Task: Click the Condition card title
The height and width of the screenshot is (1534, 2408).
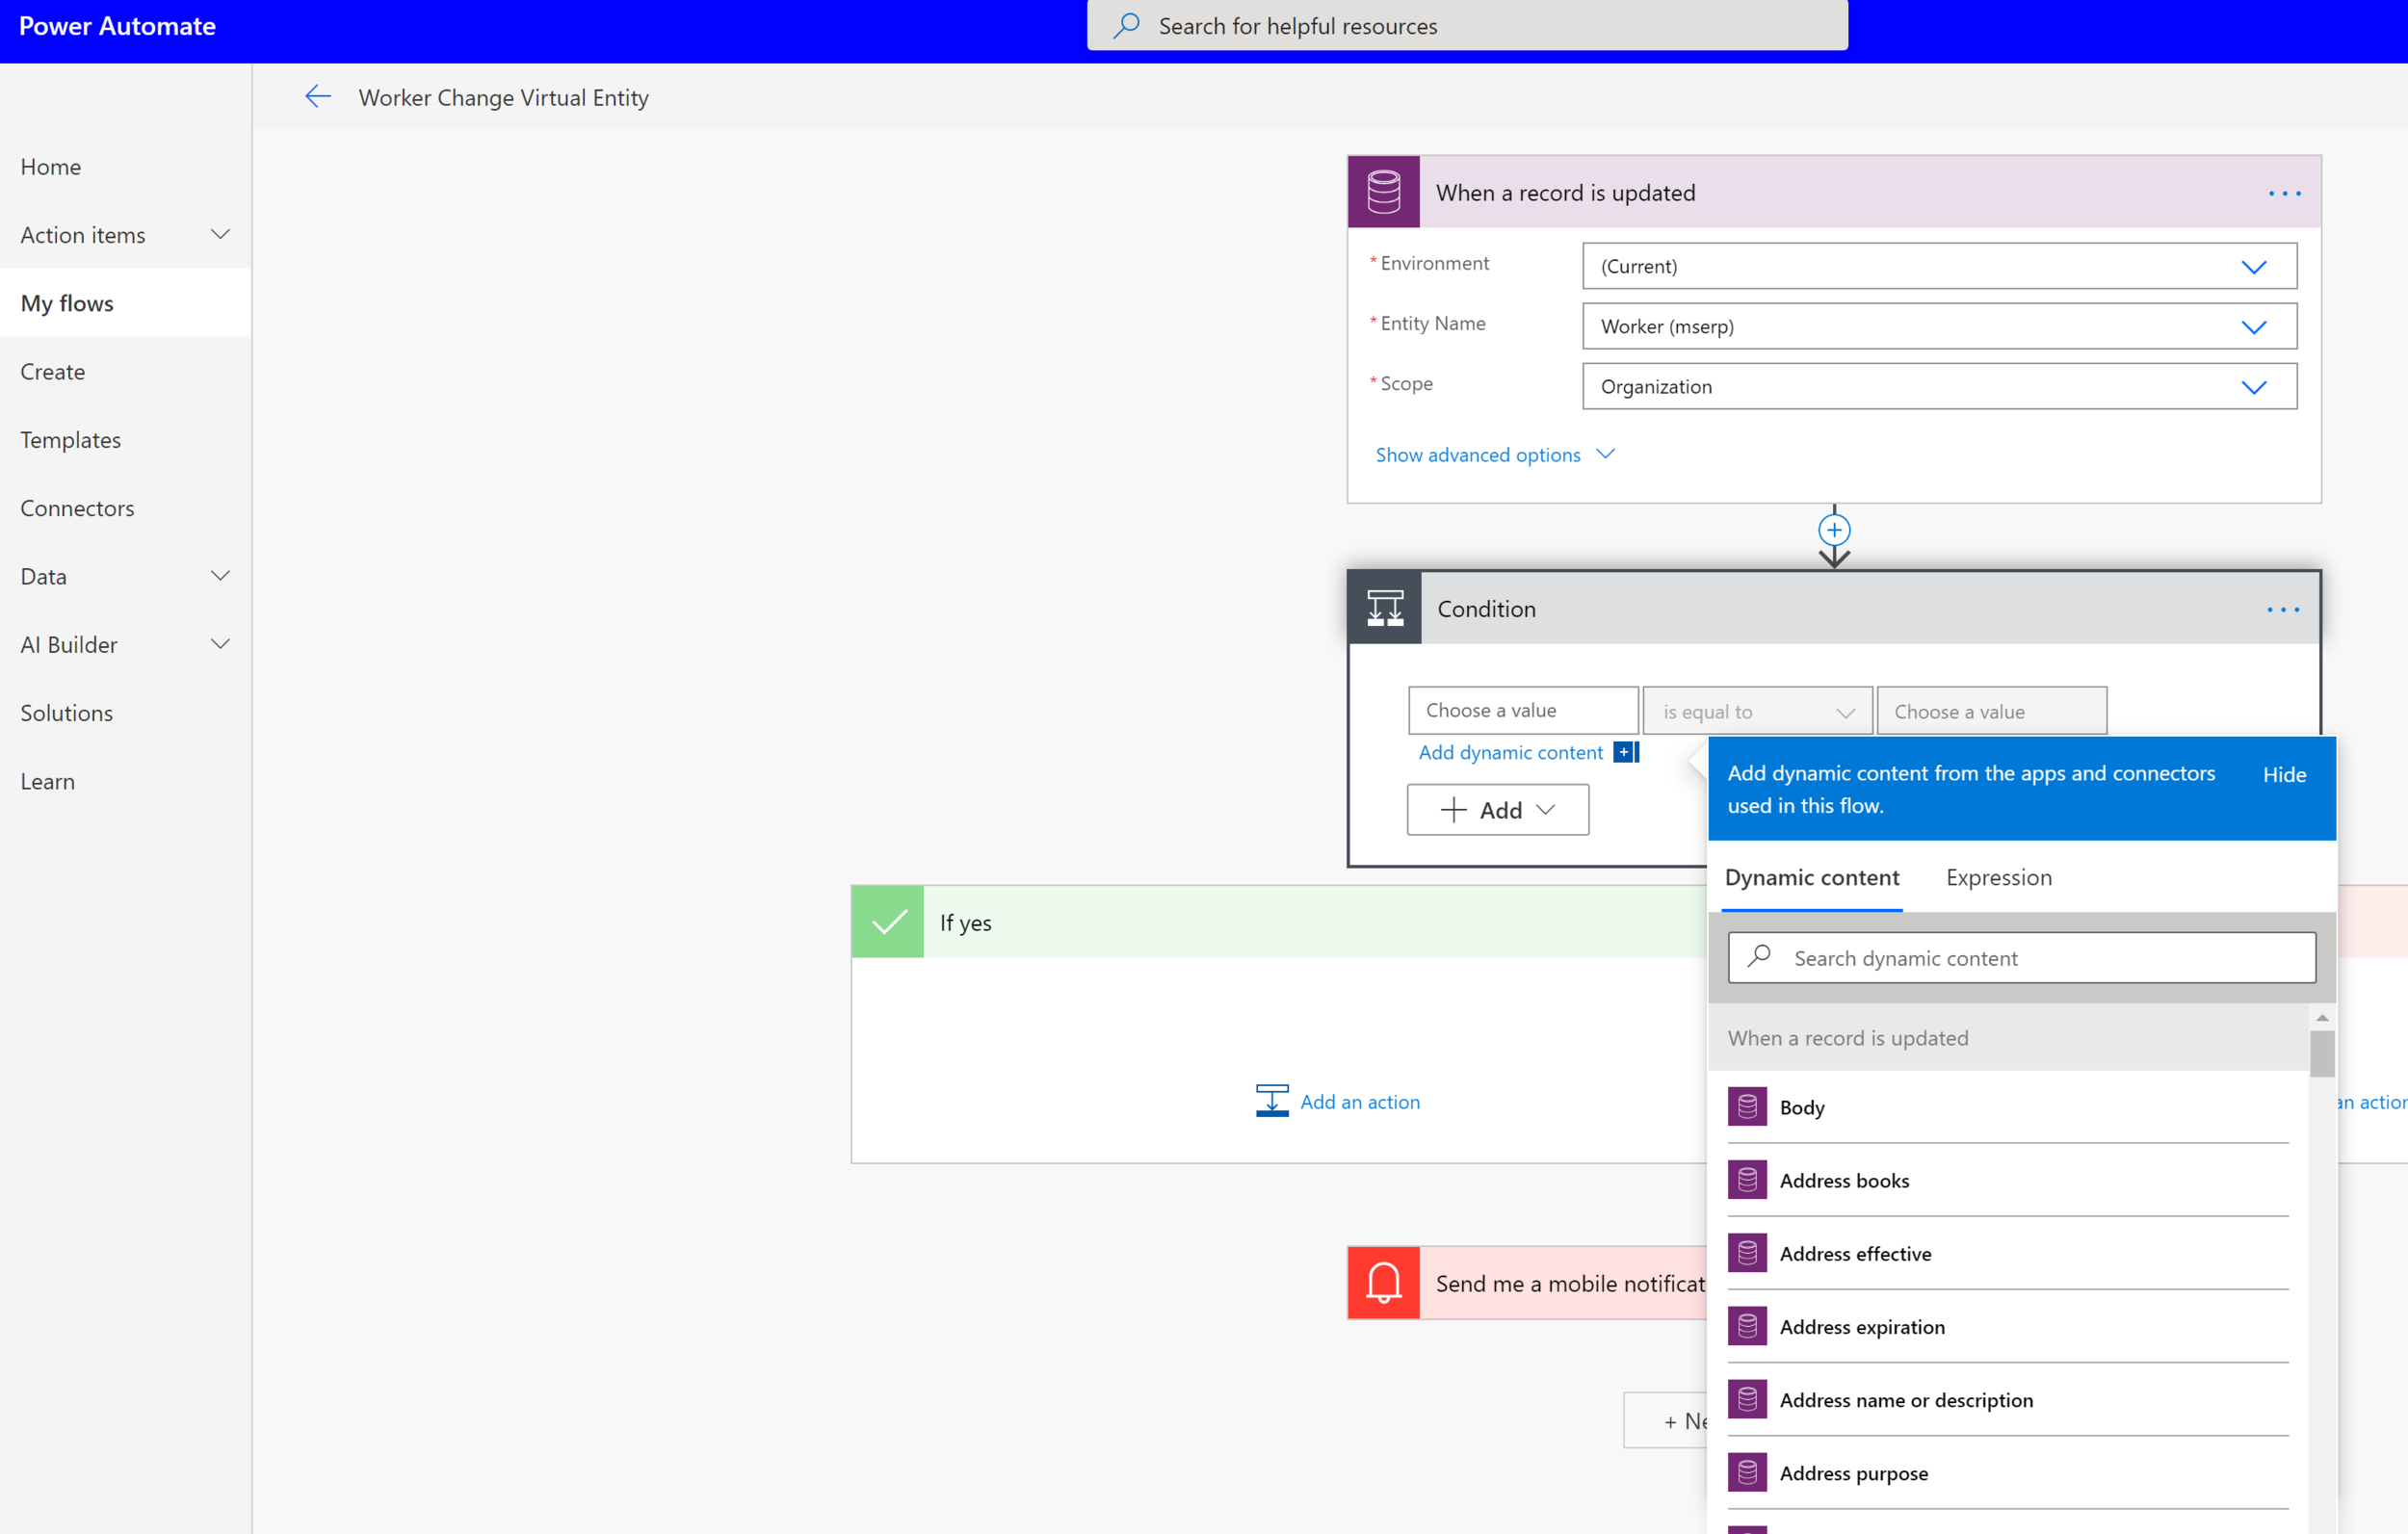Action: pyautogui.click(x=1486, y=609)
